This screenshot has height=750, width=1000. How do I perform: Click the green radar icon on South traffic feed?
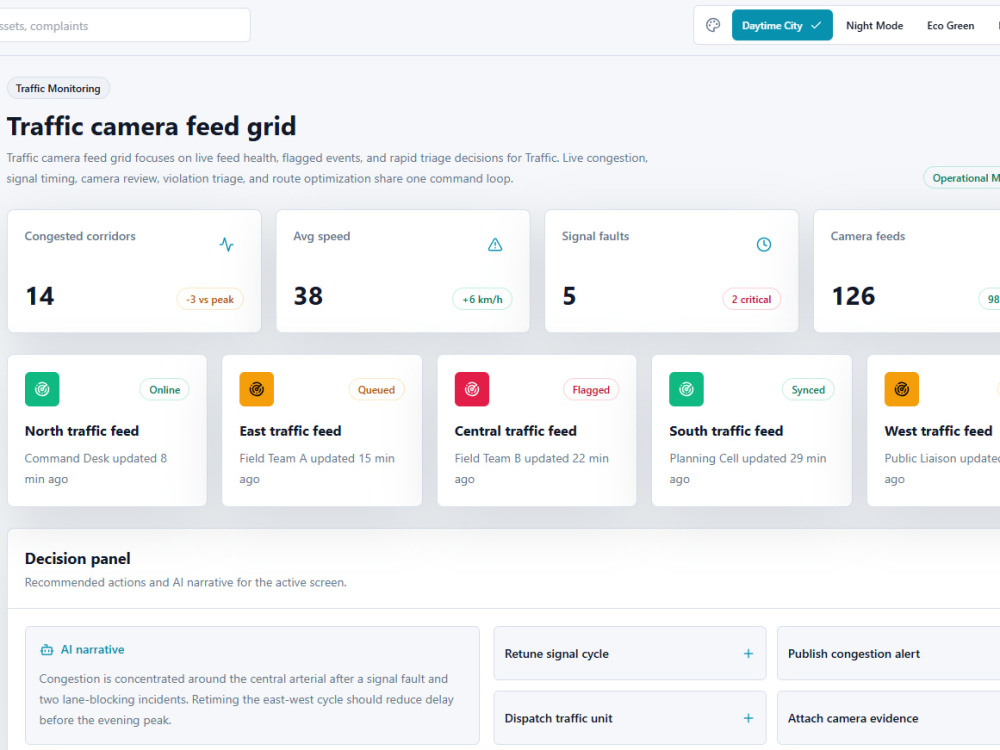click(x=686, y=389)
